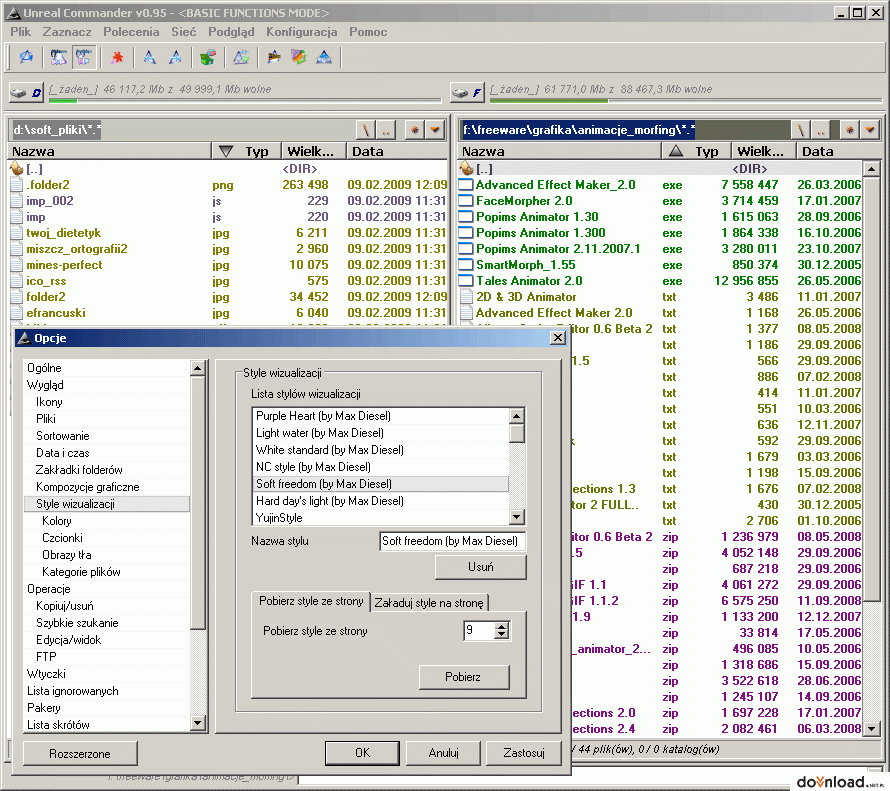Viewport: 890px width, 791px height.
Task: Click the last icon in the main toolbar
Action: click(324, 57)
